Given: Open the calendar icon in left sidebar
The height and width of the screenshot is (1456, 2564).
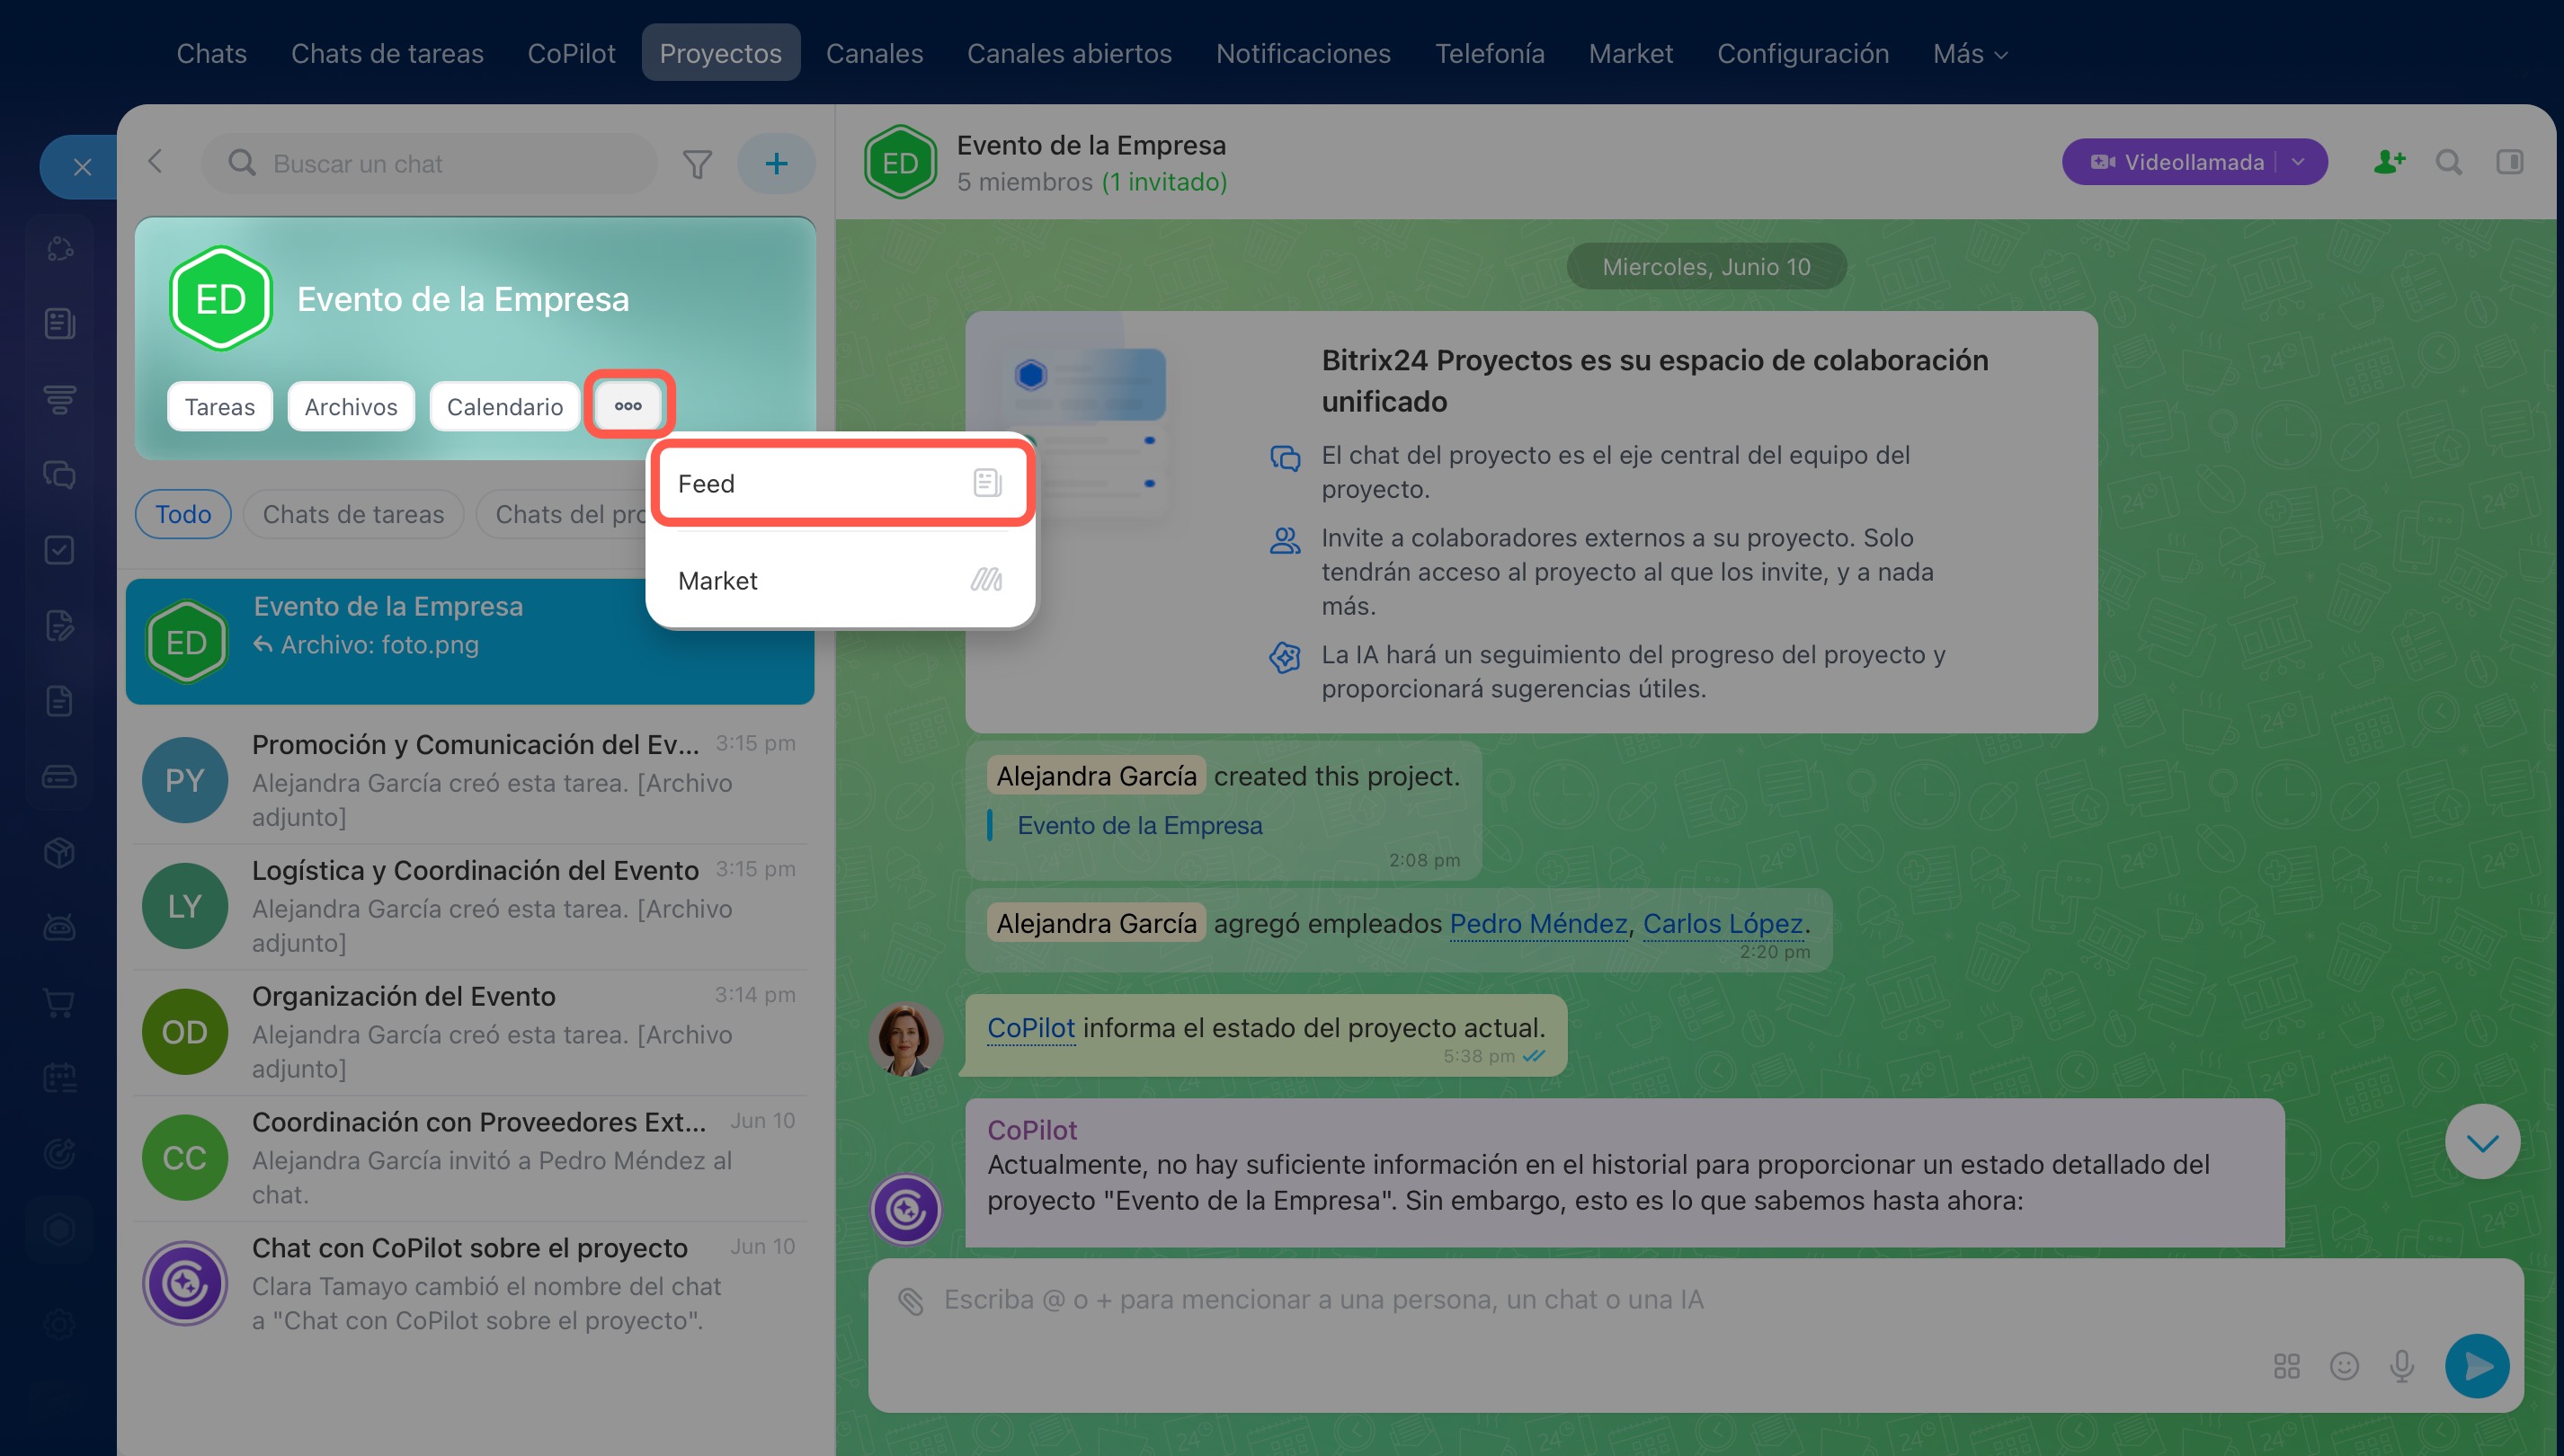Looking at the screenshot, I should [x=59, y=1078].
